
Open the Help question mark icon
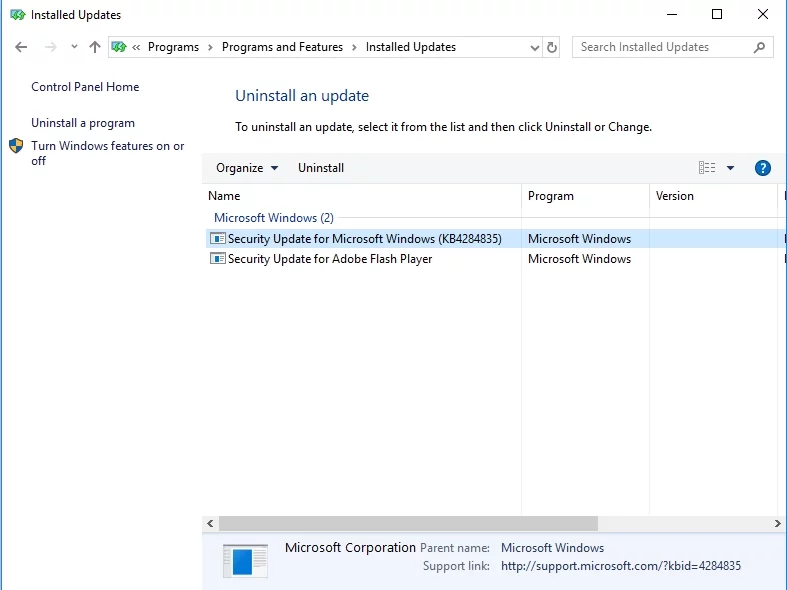pos(762,168)
